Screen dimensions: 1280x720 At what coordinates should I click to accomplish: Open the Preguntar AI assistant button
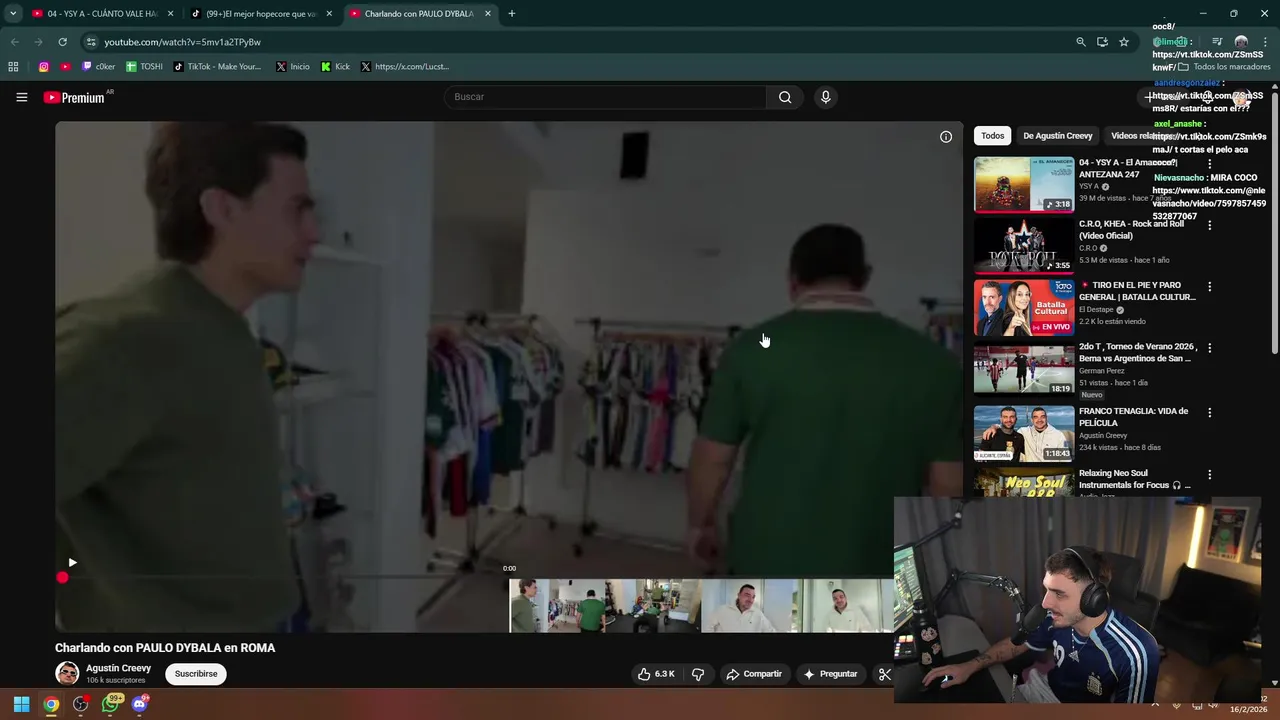point(830,674)
